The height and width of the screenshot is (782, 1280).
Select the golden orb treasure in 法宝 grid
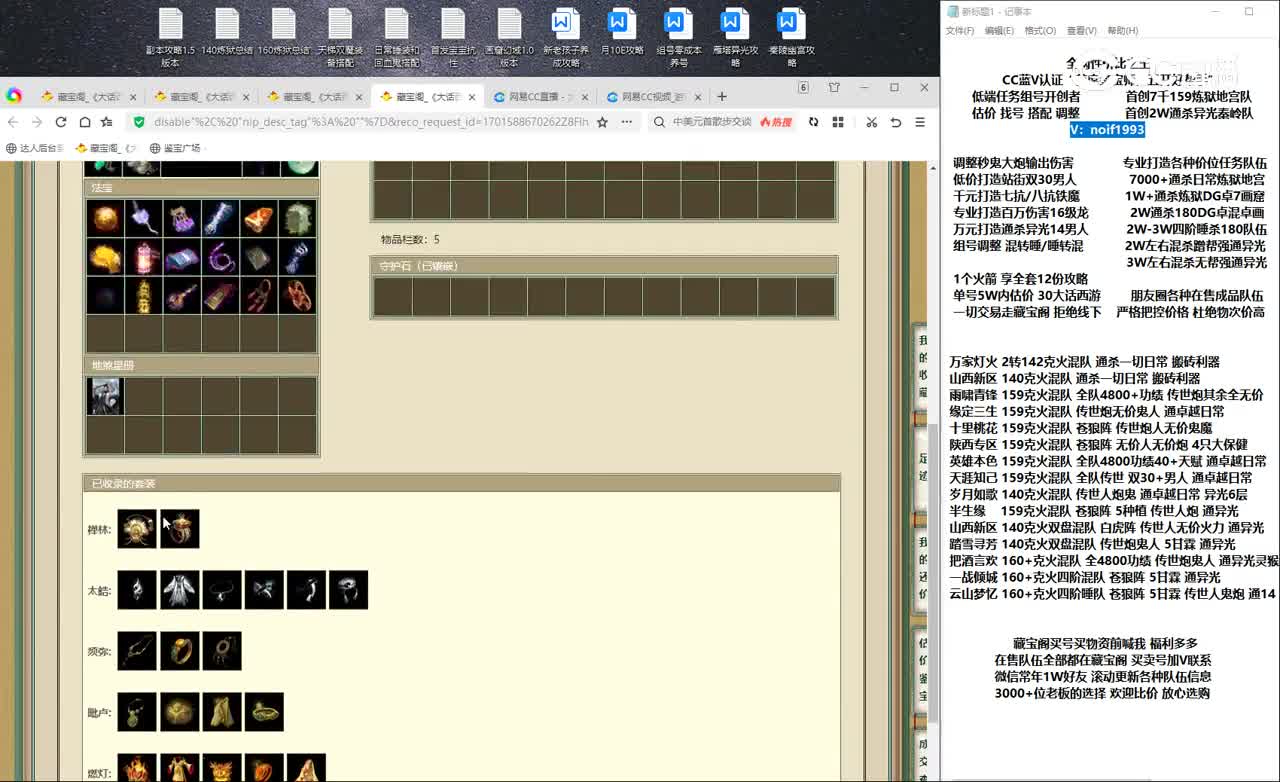pos(104,218)
